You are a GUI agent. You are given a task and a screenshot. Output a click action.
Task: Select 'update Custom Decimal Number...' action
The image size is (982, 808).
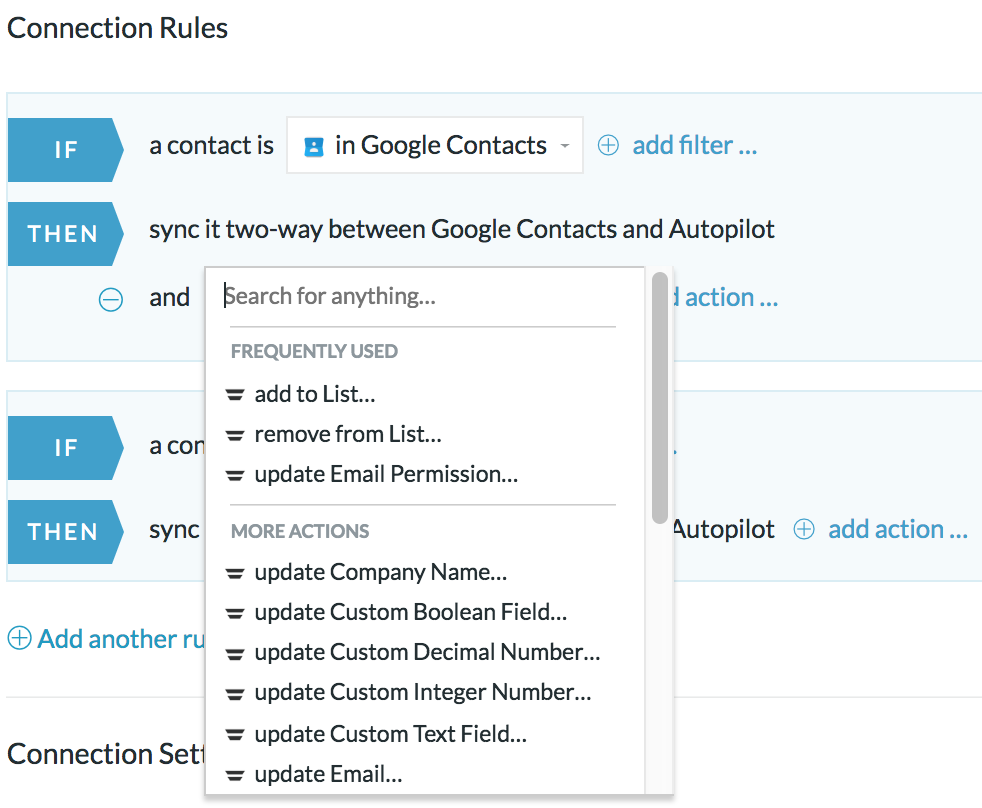coord(427,652)
